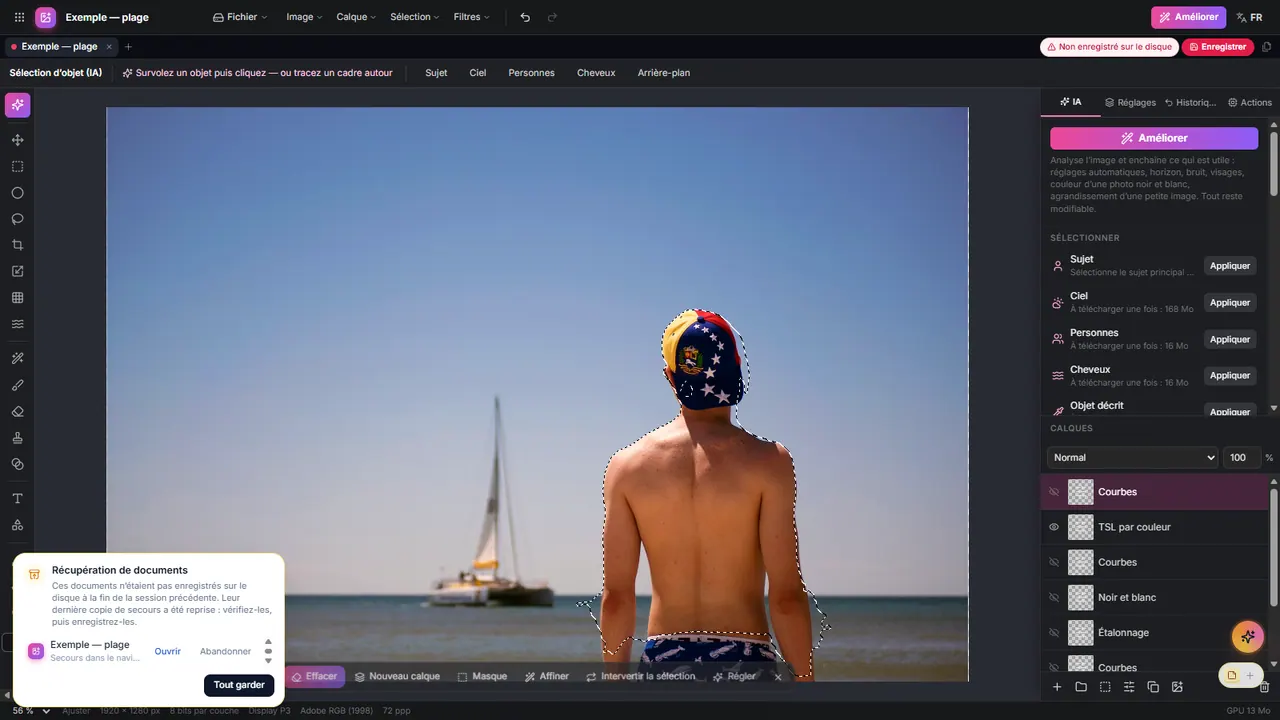1280x720 pixels.
Task: Add an adjustment layer via sliders icon
Action: [x=1129, y=687]
